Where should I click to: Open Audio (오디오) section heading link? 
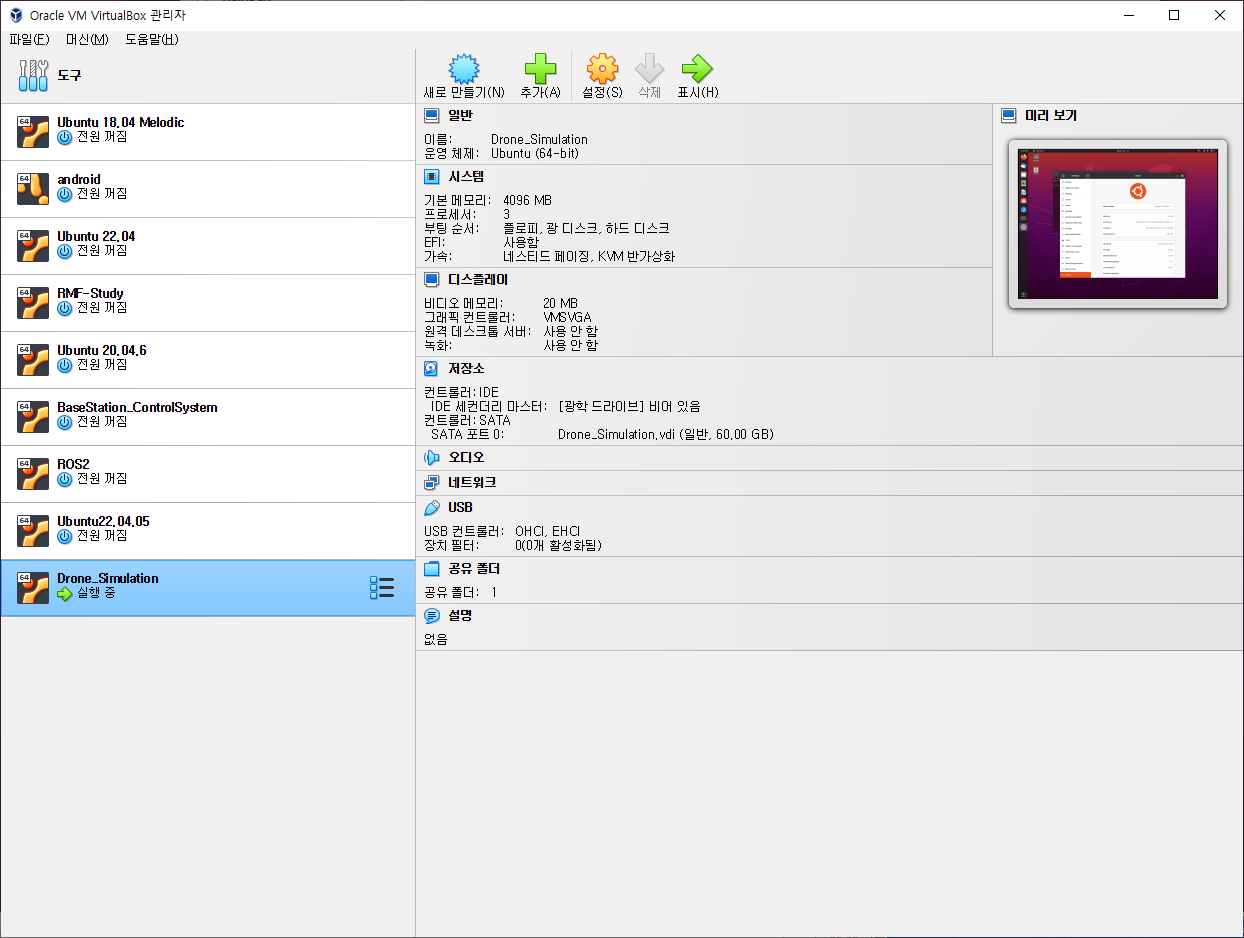(x=466, y=457)
